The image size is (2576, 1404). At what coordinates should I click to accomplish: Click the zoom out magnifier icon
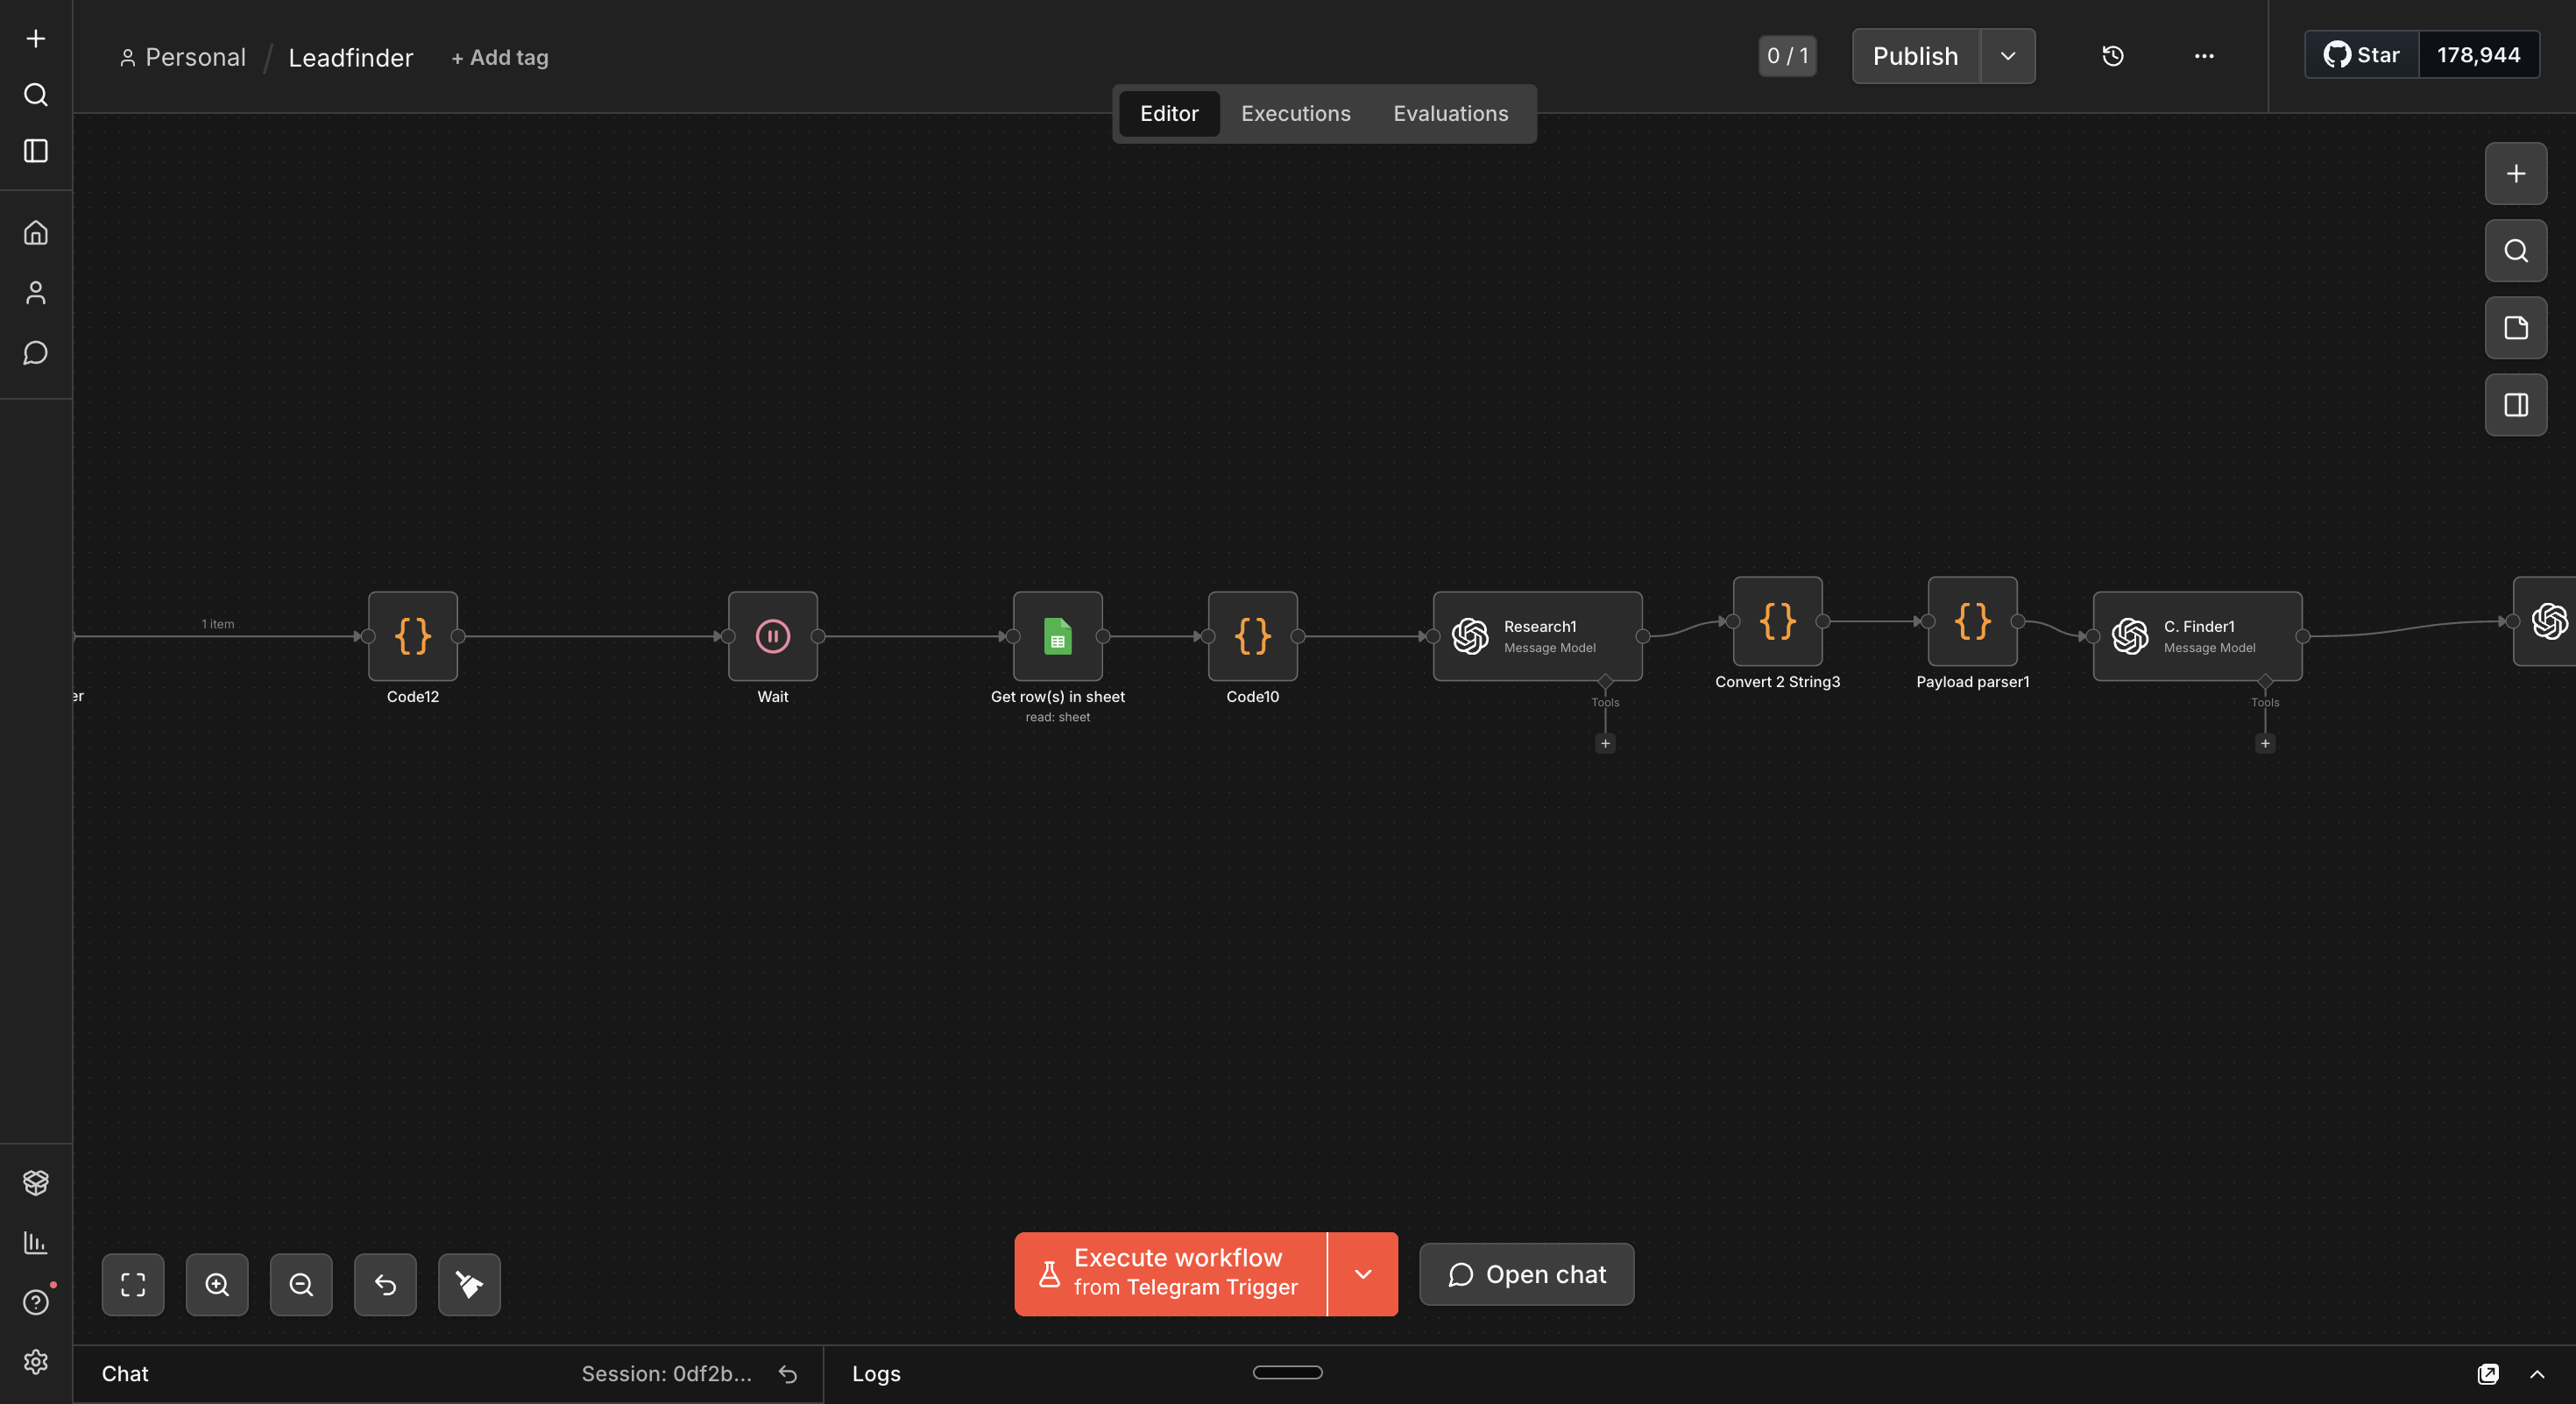coord(301,1284)
